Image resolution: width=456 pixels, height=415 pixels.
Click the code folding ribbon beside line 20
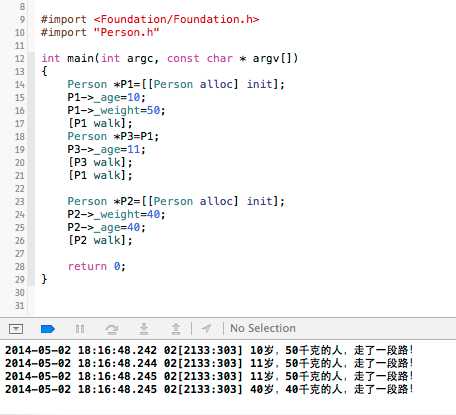click(x=31, y=163)
